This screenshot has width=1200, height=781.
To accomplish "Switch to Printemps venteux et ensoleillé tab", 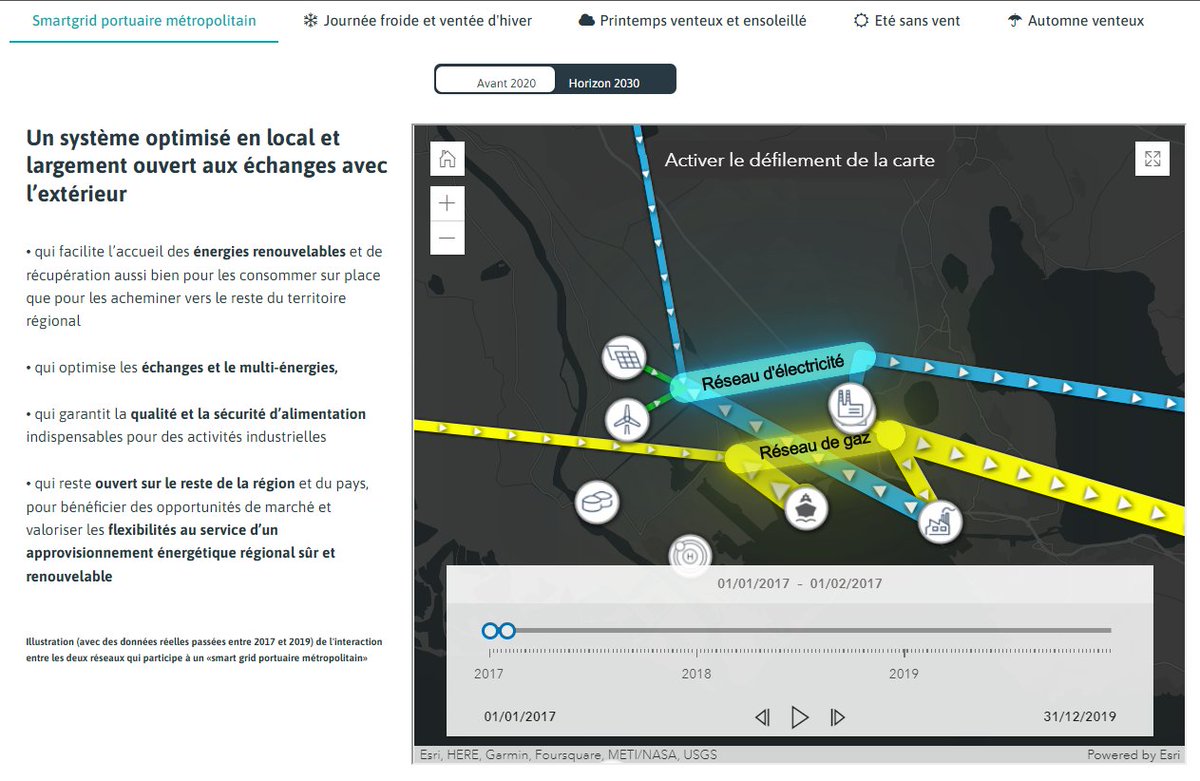I will coord(692,21).
